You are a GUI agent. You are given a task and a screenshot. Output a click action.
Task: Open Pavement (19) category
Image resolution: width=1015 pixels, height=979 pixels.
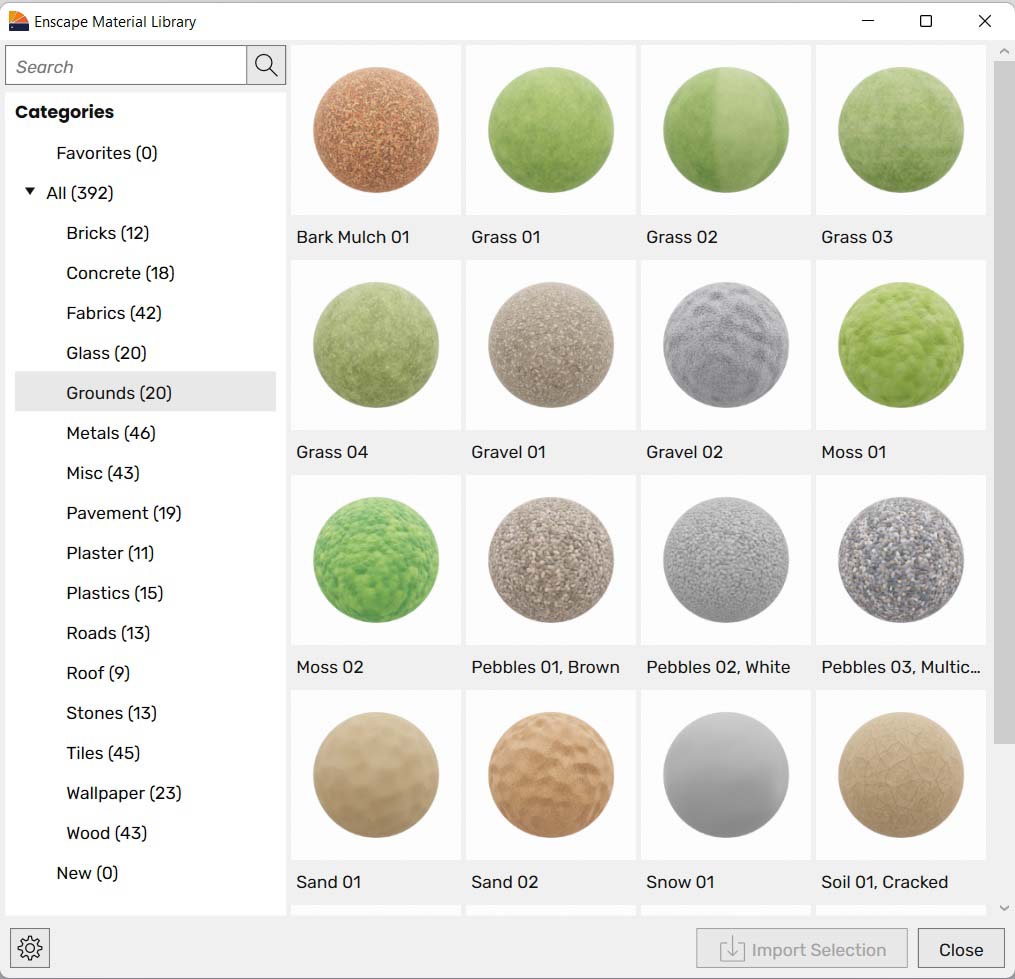click(x=124, y=513)
